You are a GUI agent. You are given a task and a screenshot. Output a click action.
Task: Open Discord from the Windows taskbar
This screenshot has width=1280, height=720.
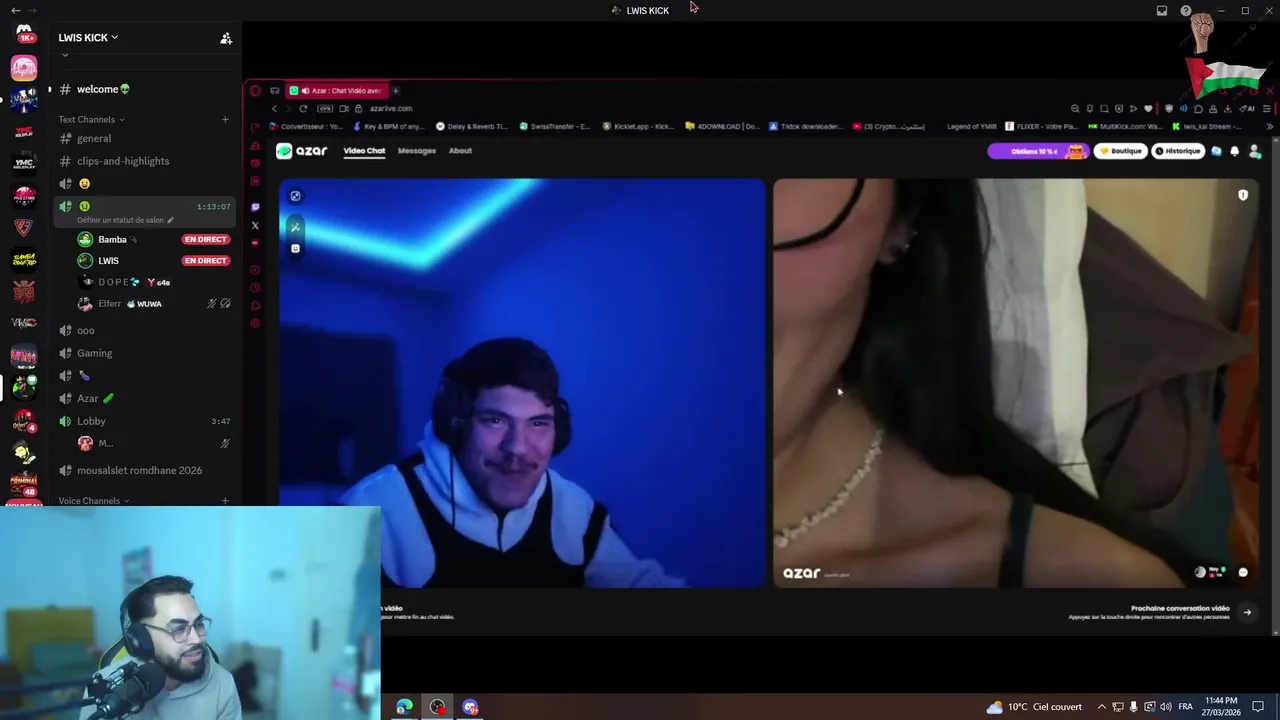[x=470, y=707]
